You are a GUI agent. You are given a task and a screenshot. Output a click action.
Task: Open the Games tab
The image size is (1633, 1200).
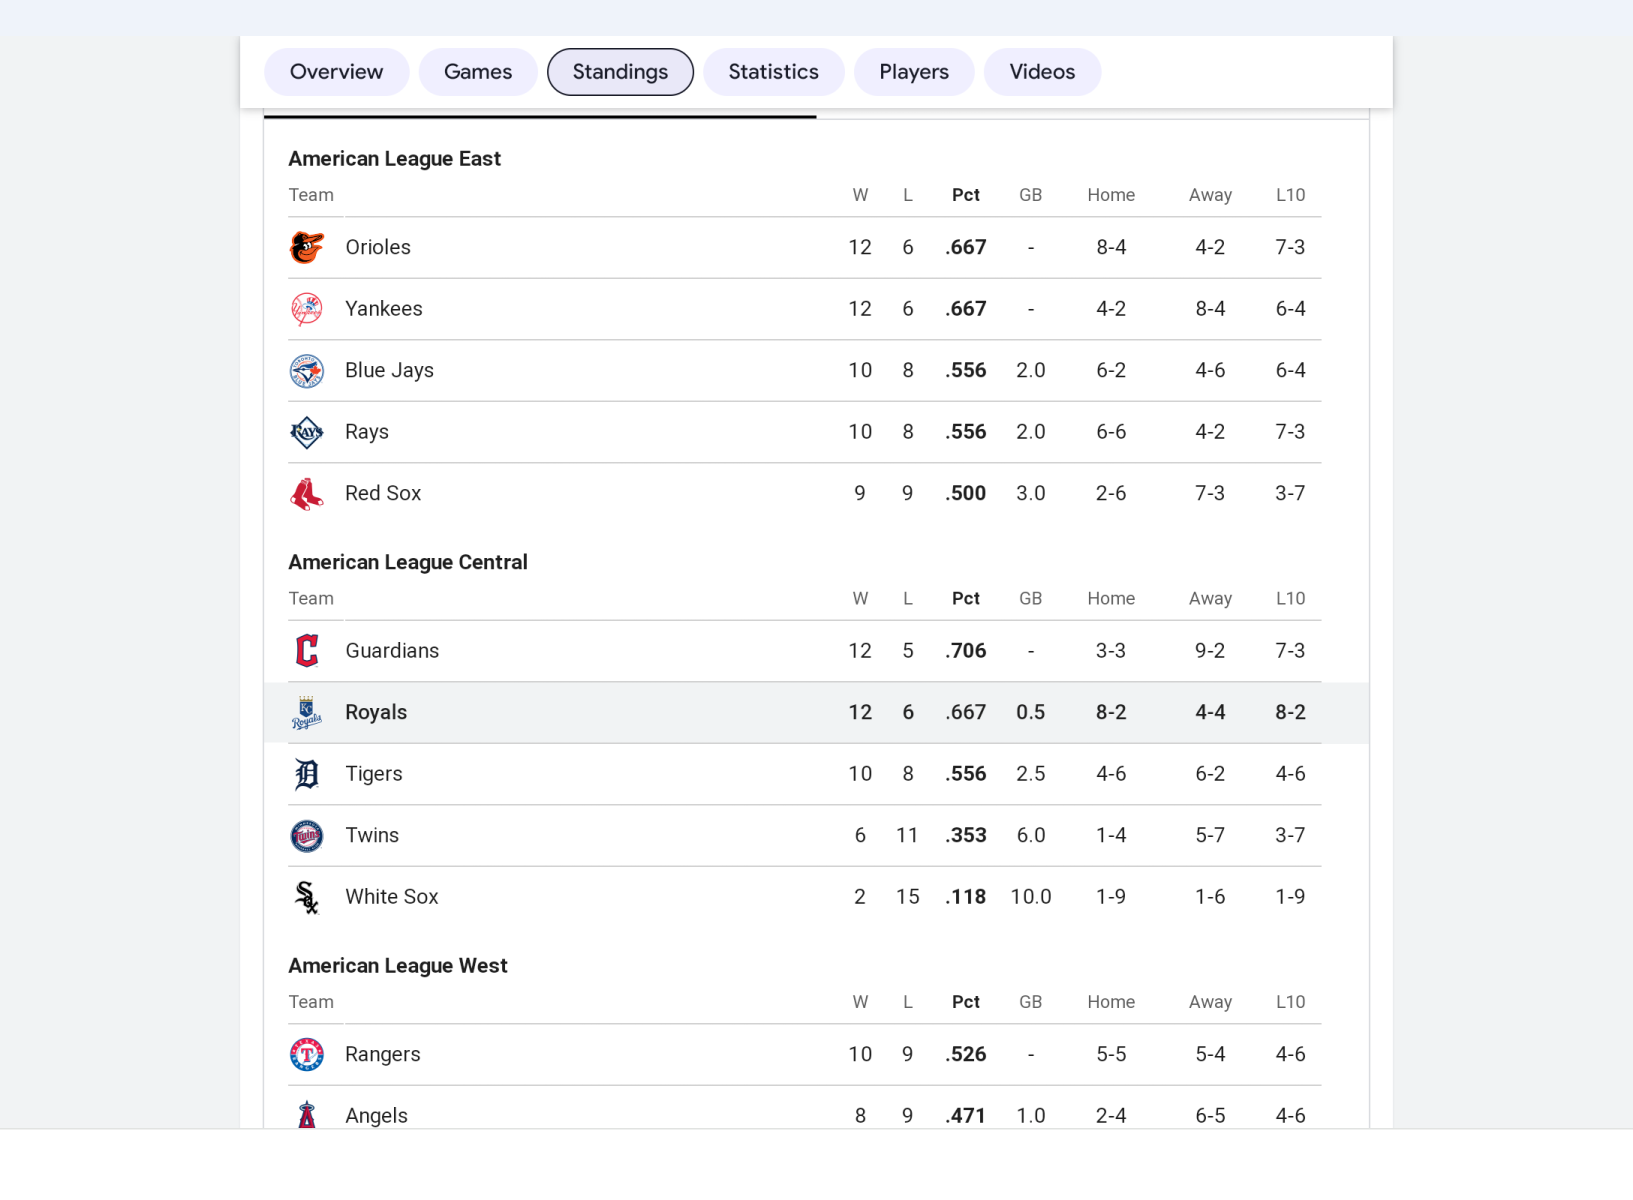click(x=478, y=72)
